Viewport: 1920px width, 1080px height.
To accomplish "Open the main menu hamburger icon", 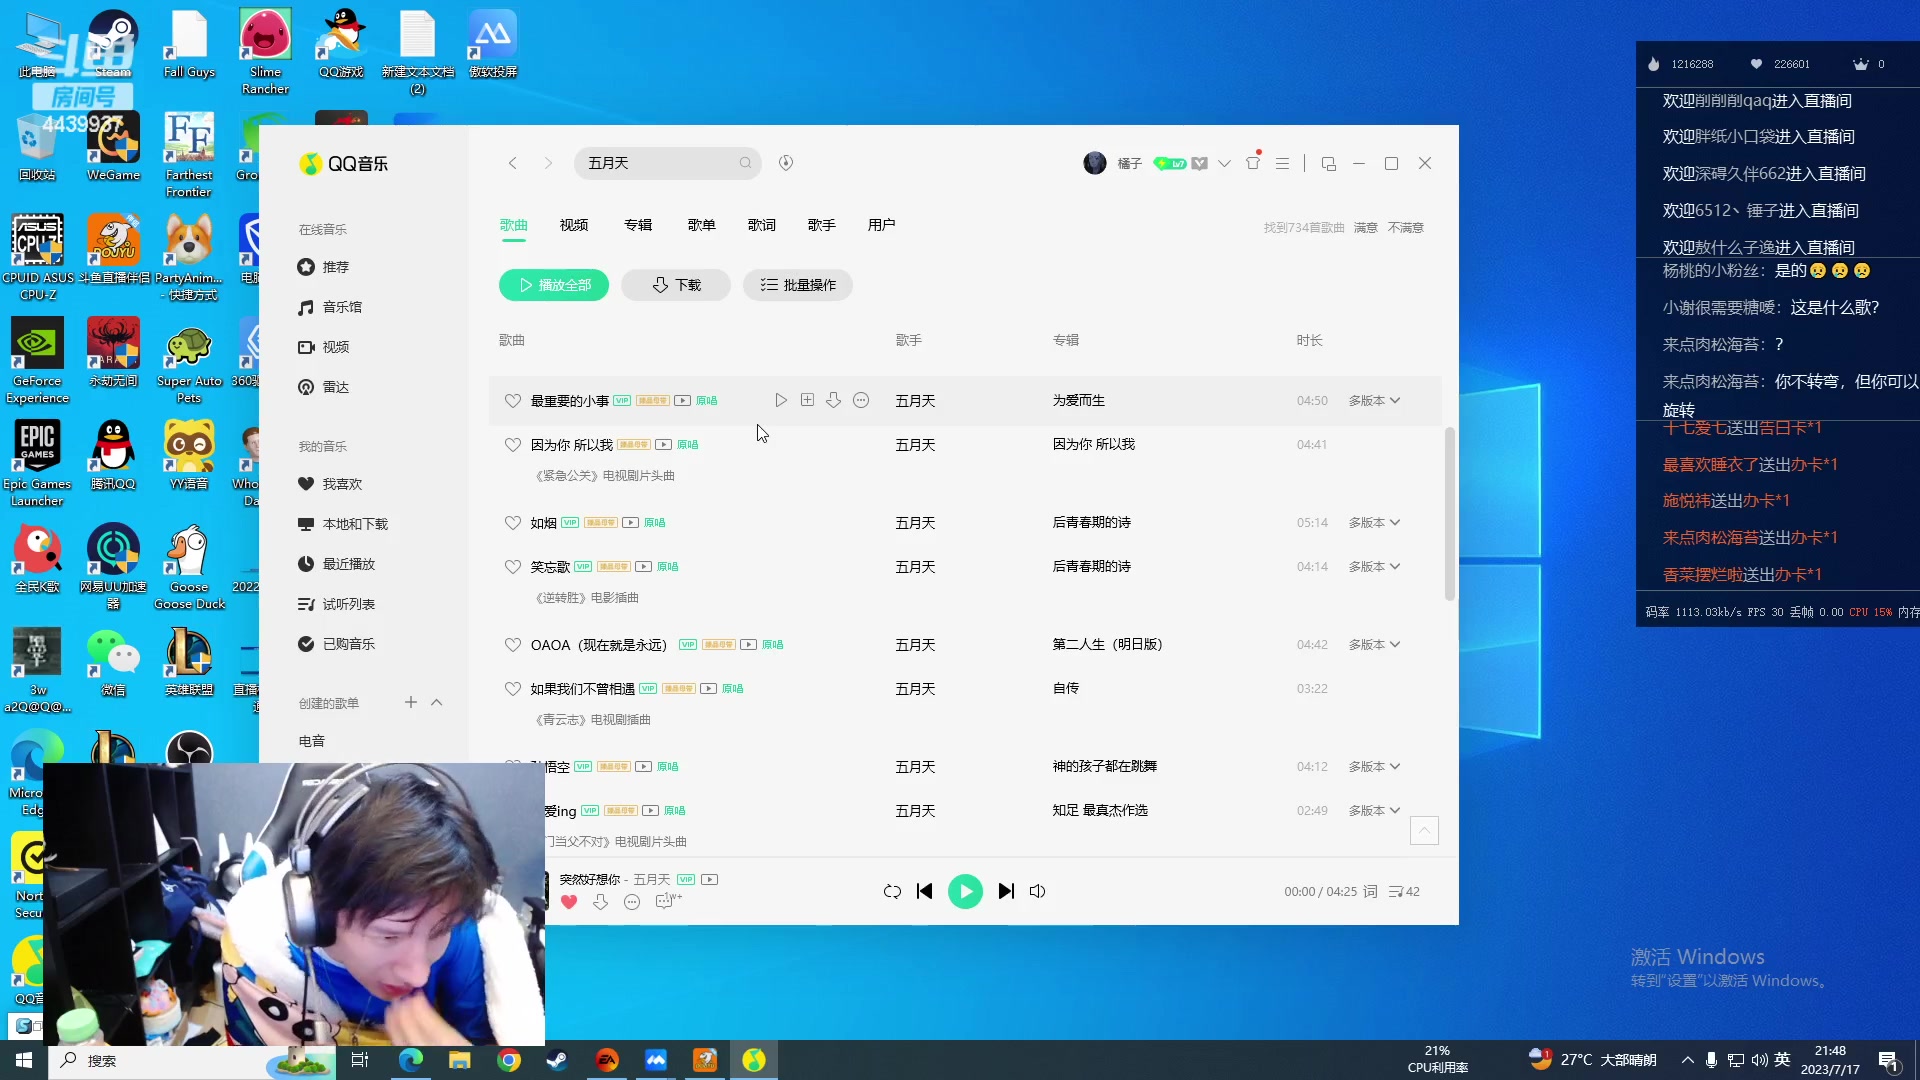I will (x=1282, y=163).
